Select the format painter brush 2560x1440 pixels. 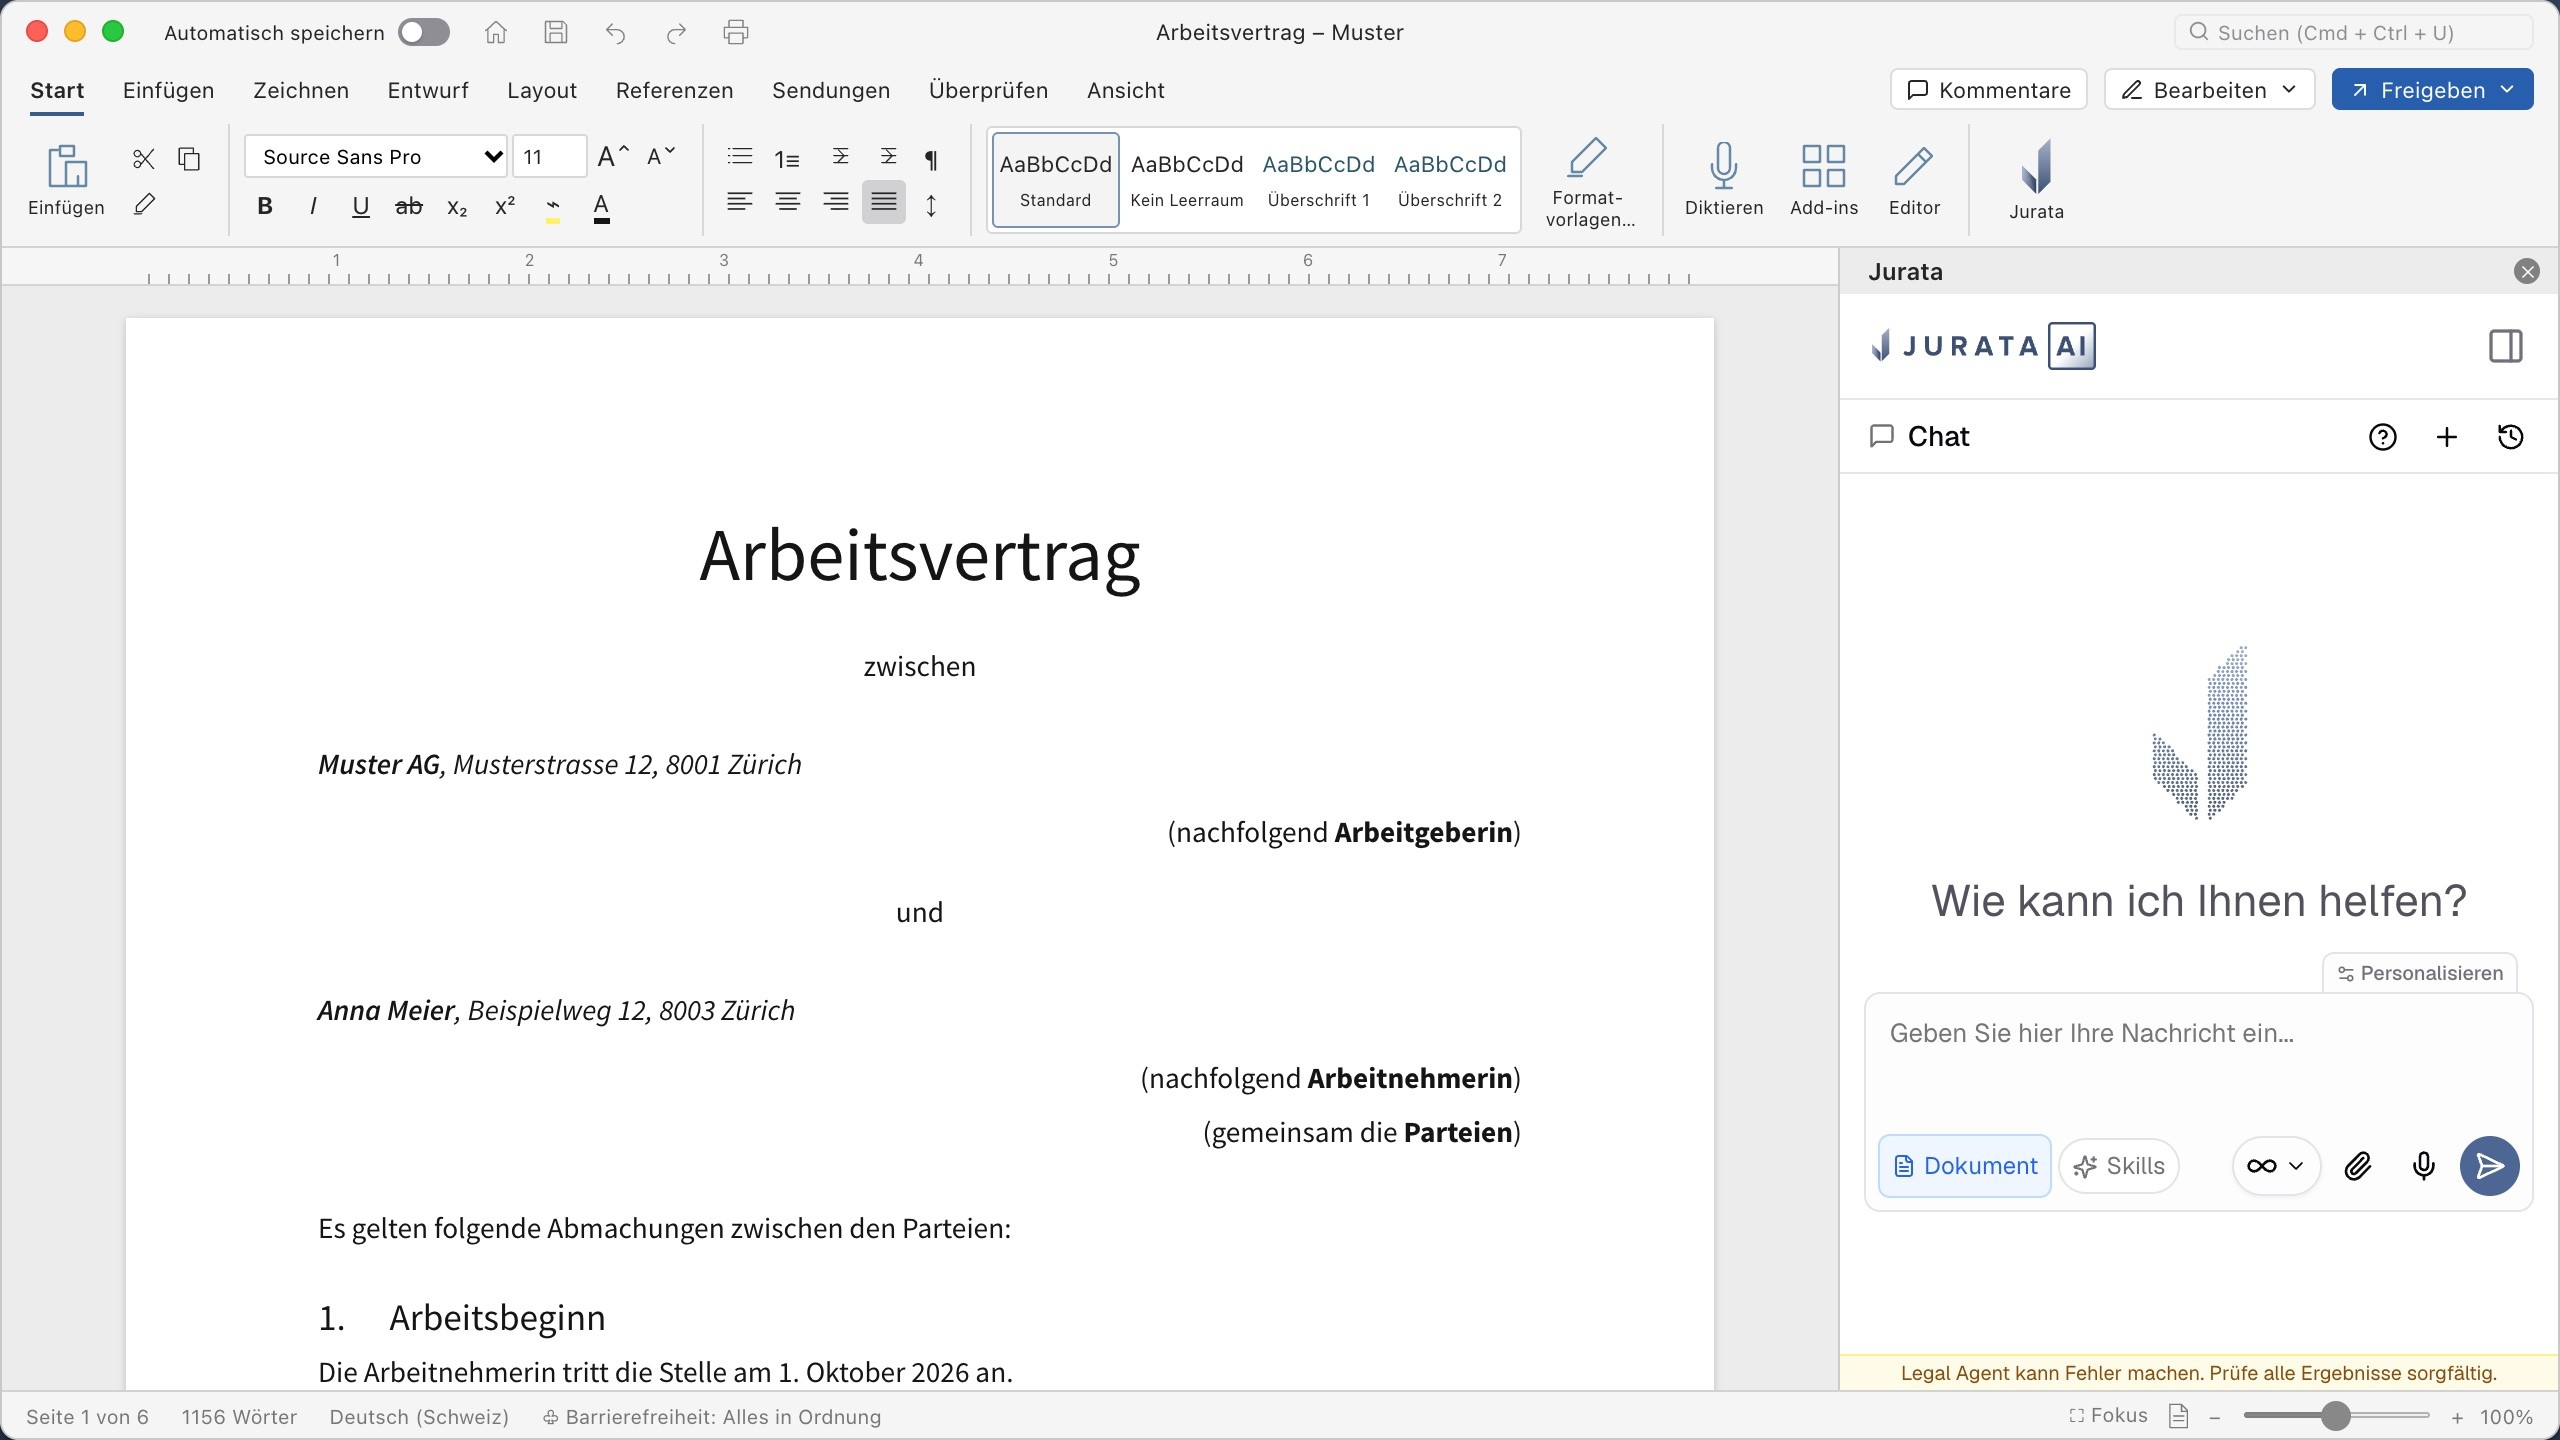(144, 205)
